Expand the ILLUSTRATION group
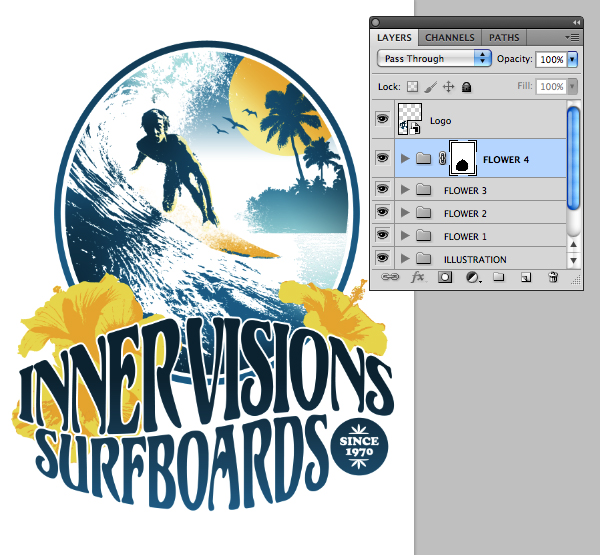 pyautogui.click(x=405, y=259)
